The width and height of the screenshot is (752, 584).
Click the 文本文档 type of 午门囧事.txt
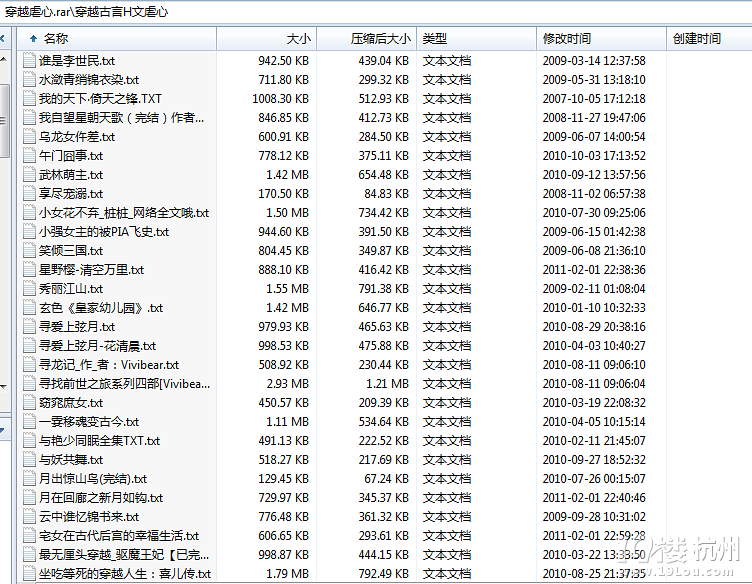(447, 156)
